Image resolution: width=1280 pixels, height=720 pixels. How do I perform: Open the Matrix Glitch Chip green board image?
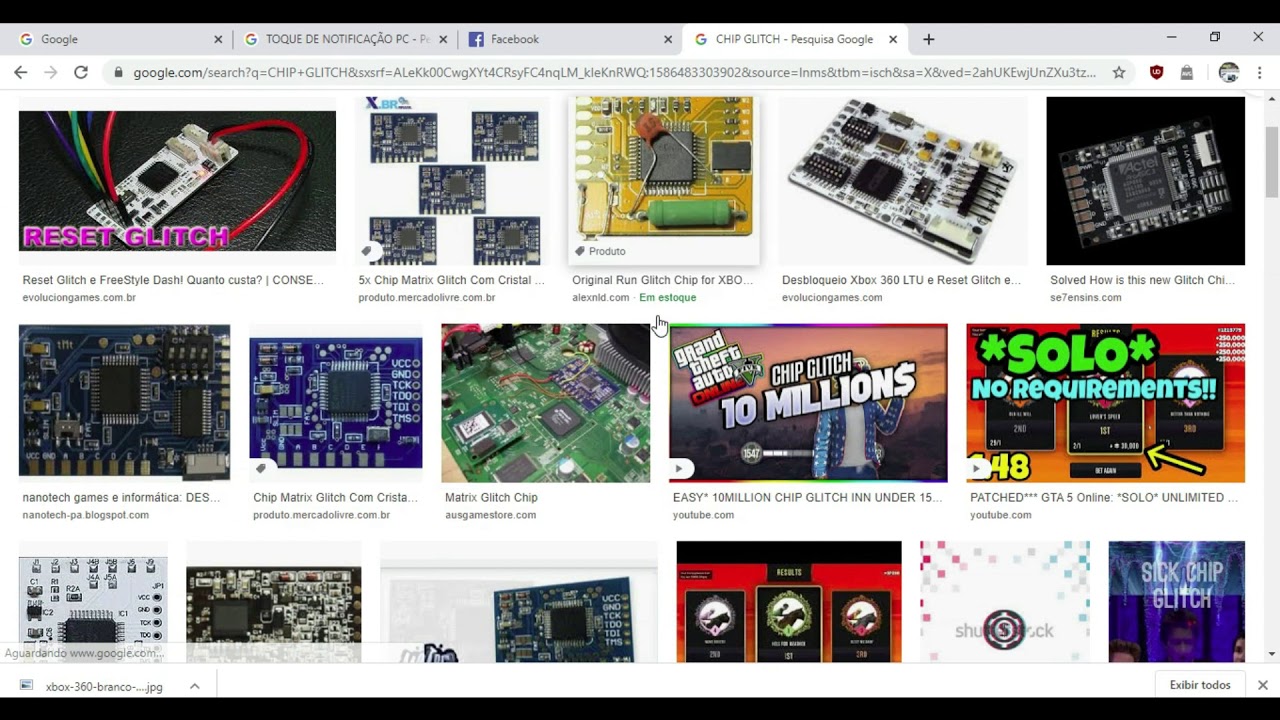click(x=546, y=403)
